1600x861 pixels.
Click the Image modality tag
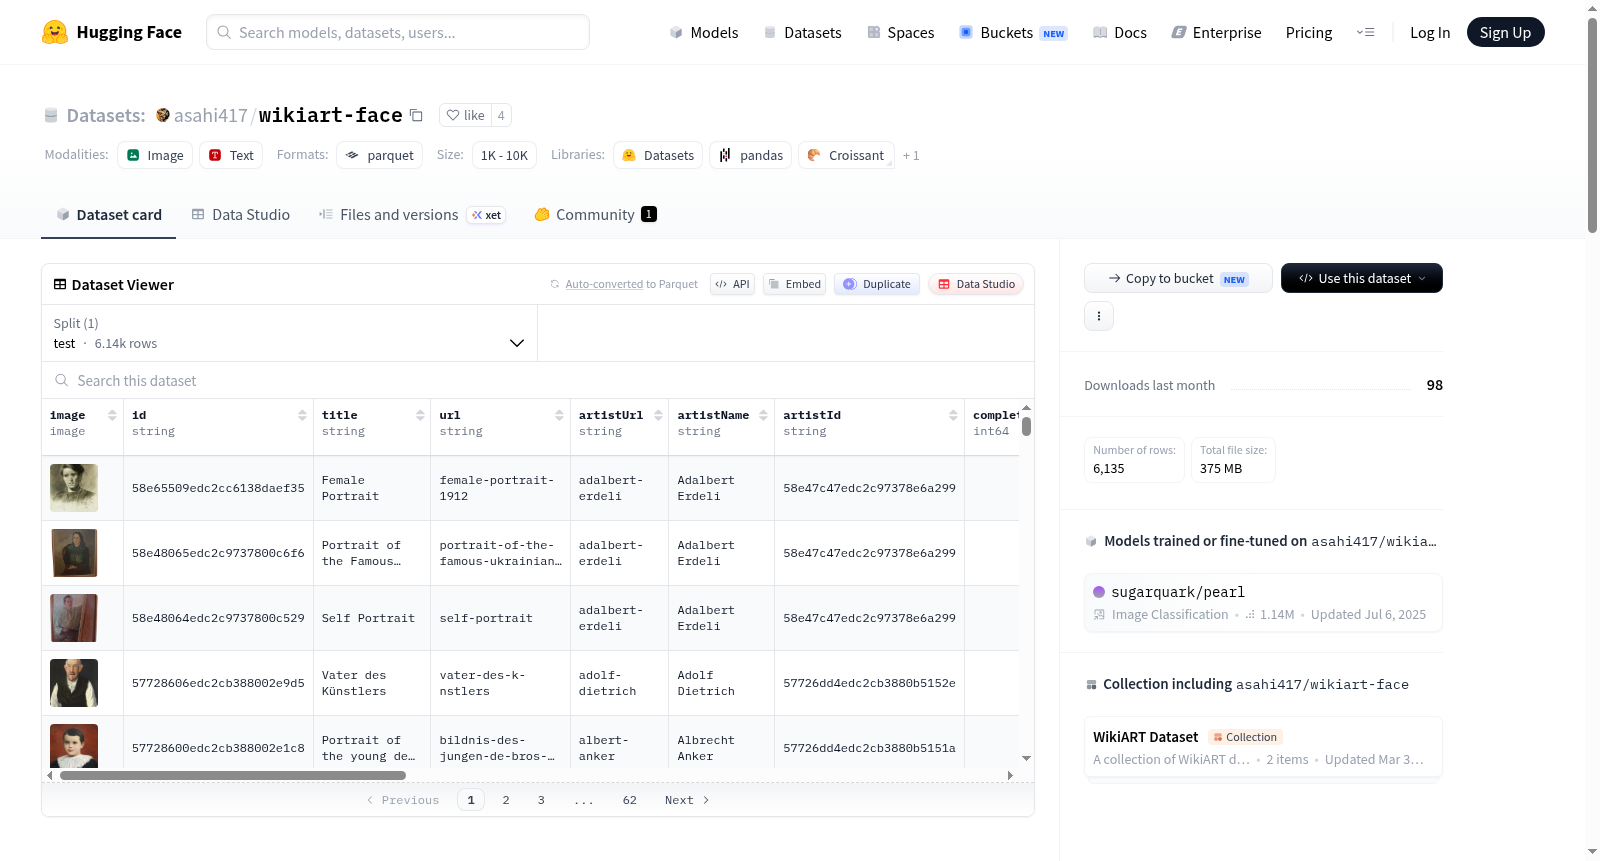(155, 155)
